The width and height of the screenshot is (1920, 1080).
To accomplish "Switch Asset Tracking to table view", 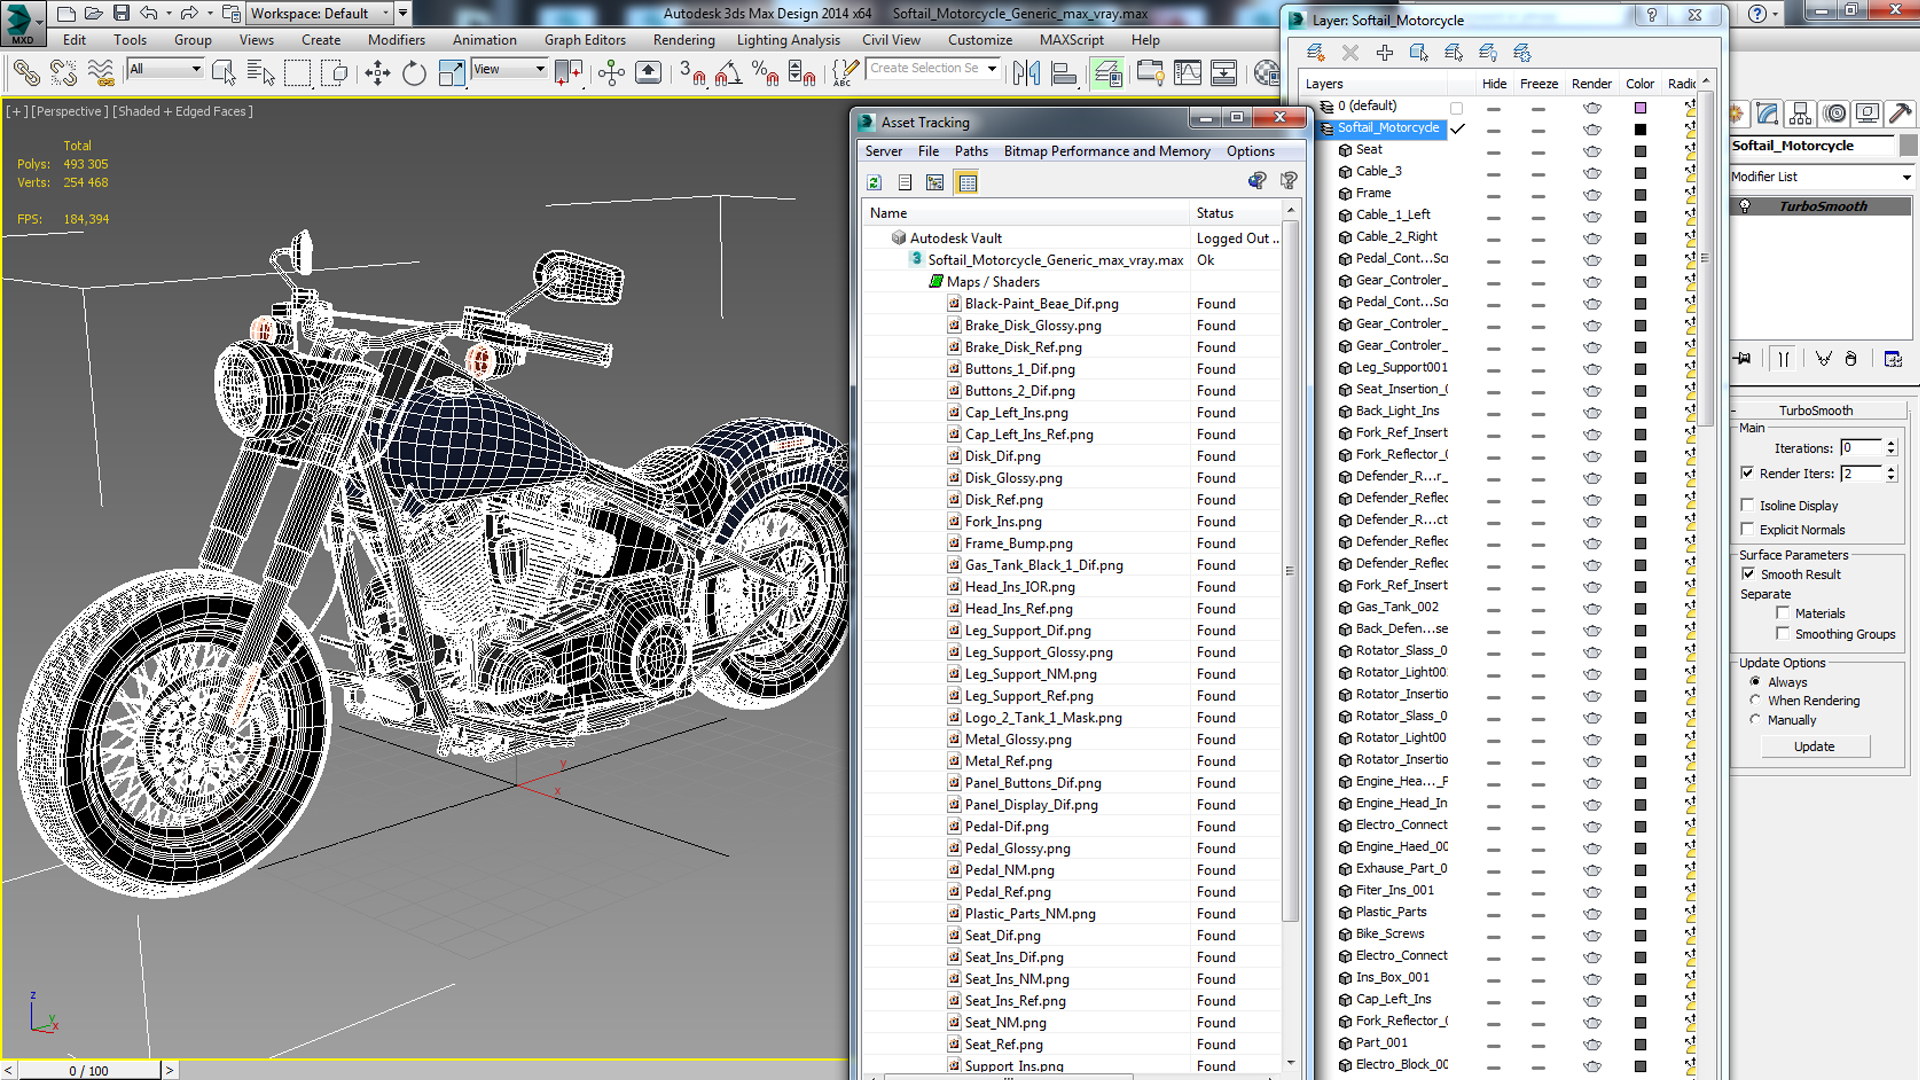I will pos(967,182).
